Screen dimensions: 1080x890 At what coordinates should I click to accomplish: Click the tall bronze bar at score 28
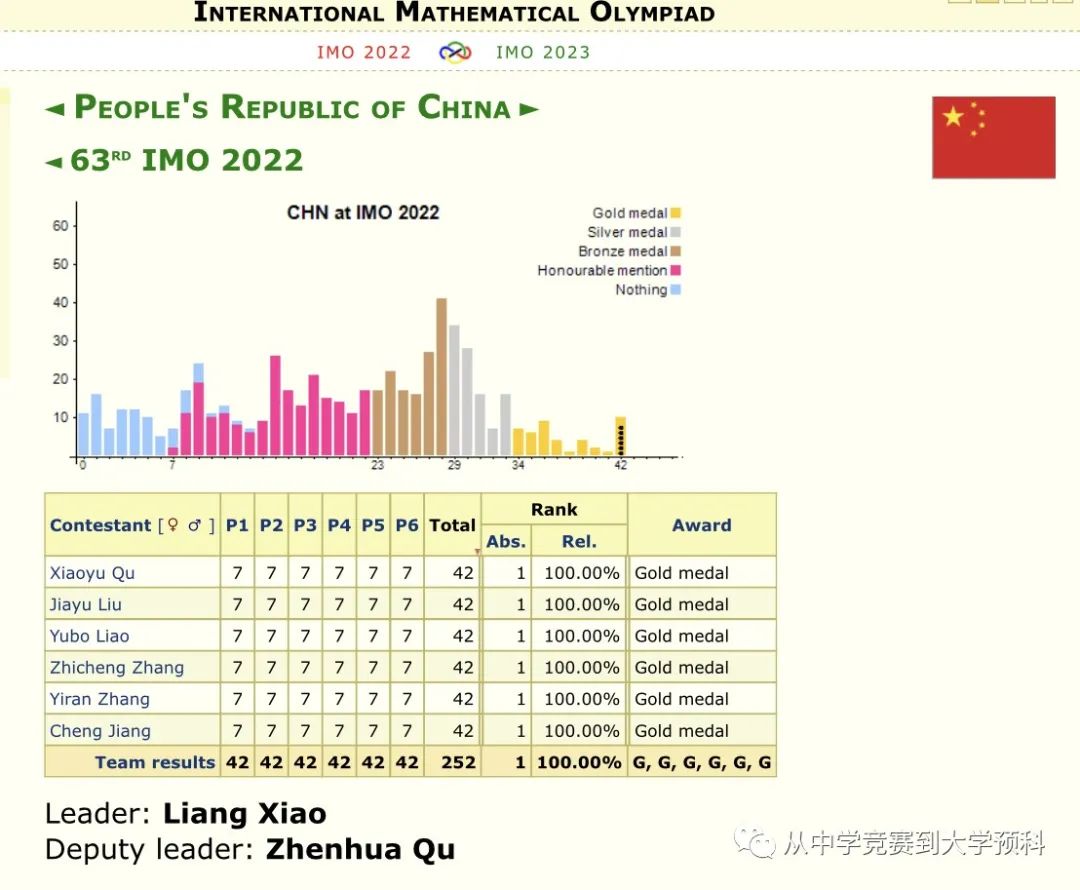point(442,377)
